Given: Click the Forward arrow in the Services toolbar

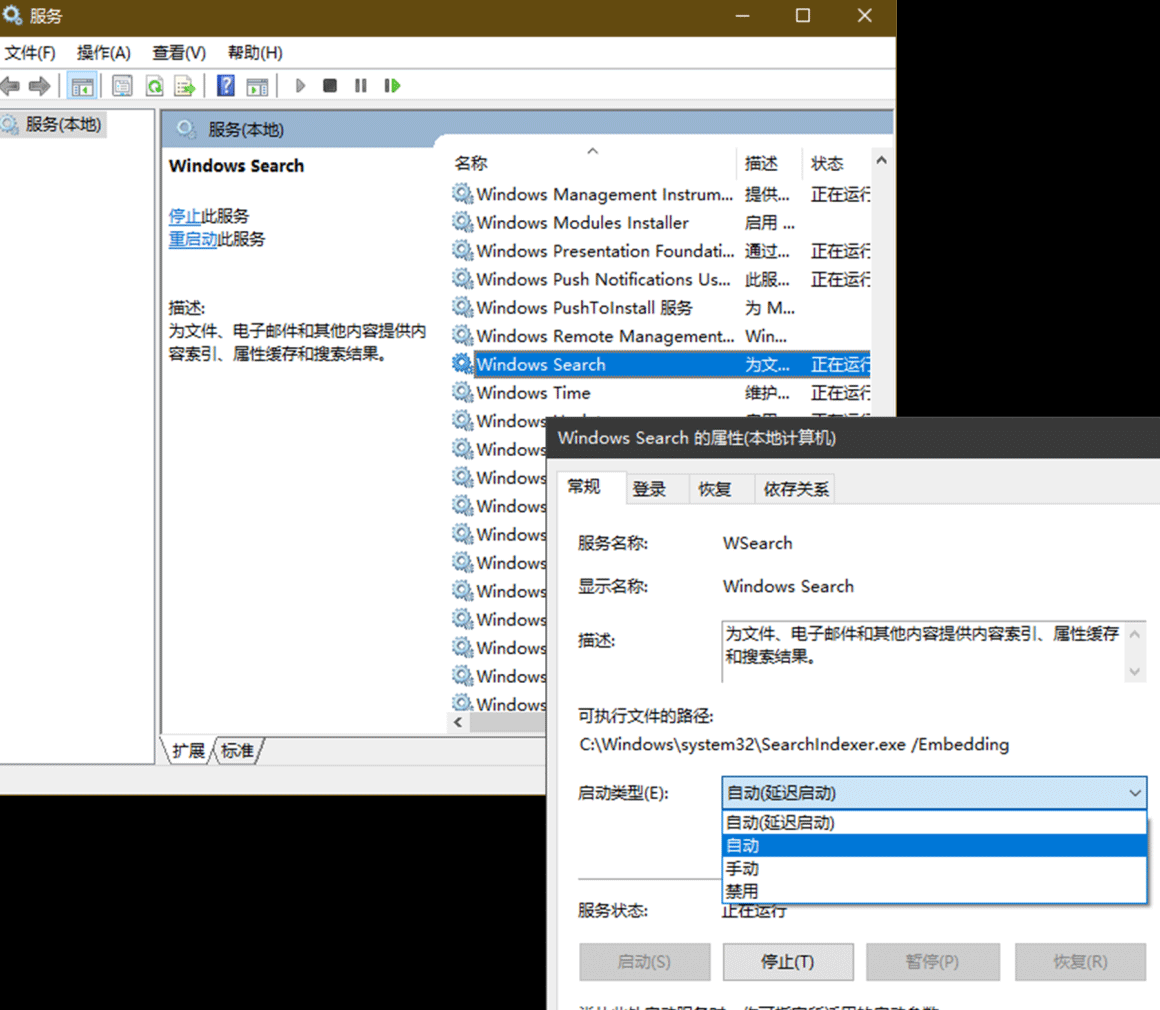Looking at the screenshot, I should click(39, 86).
